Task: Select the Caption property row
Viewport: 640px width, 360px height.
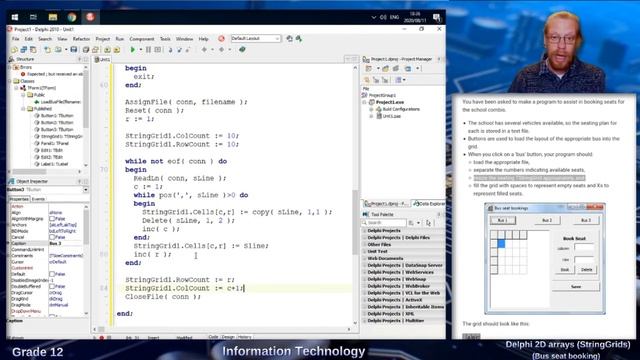Action: pyautogui.click(x=47, y=243)
